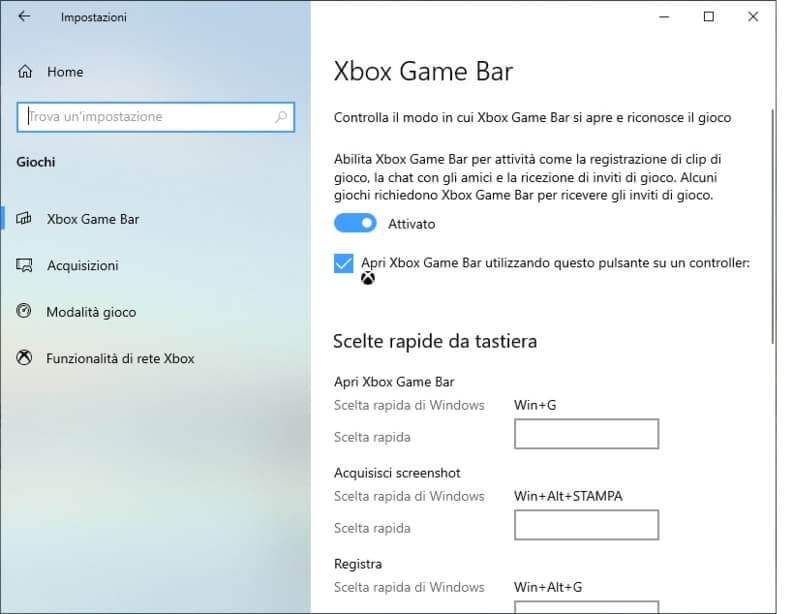Click the vertical scrollbar of the settings page
This screenshot has height=614, width=793.
tap(772, 226)
